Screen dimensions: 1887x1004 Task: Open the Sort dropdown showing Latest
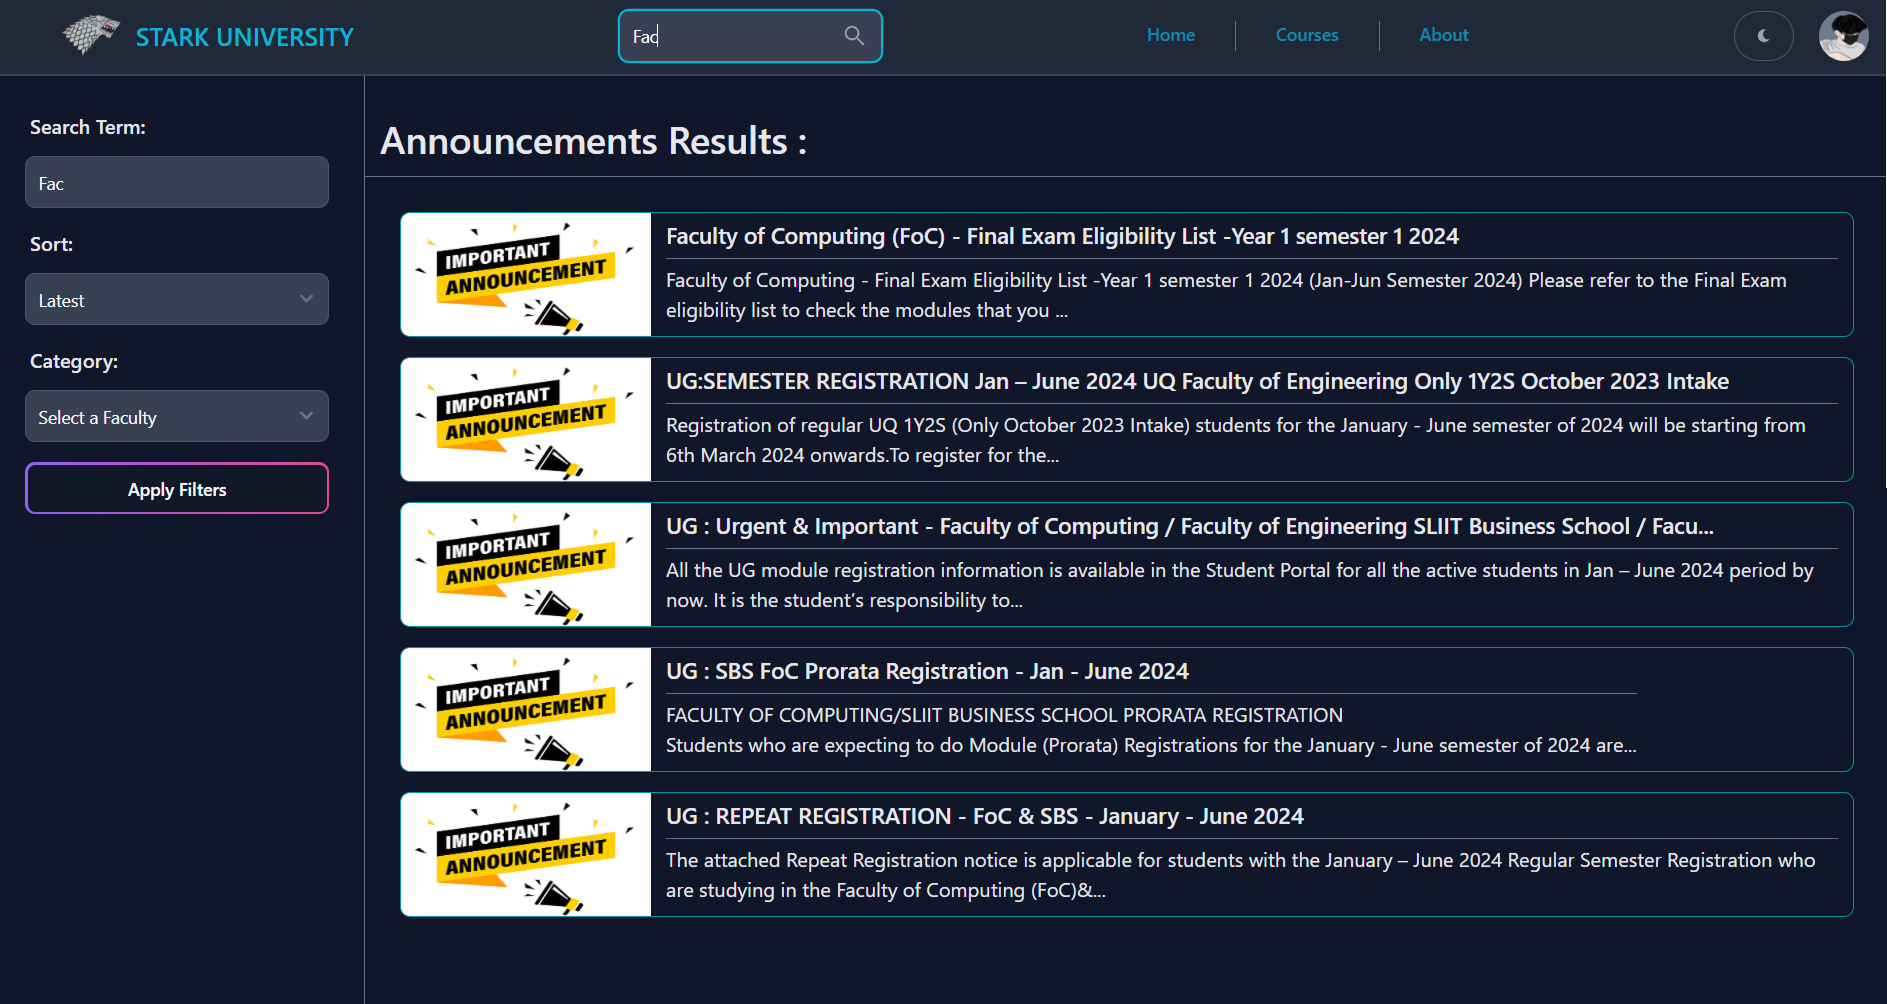(176, 299)
